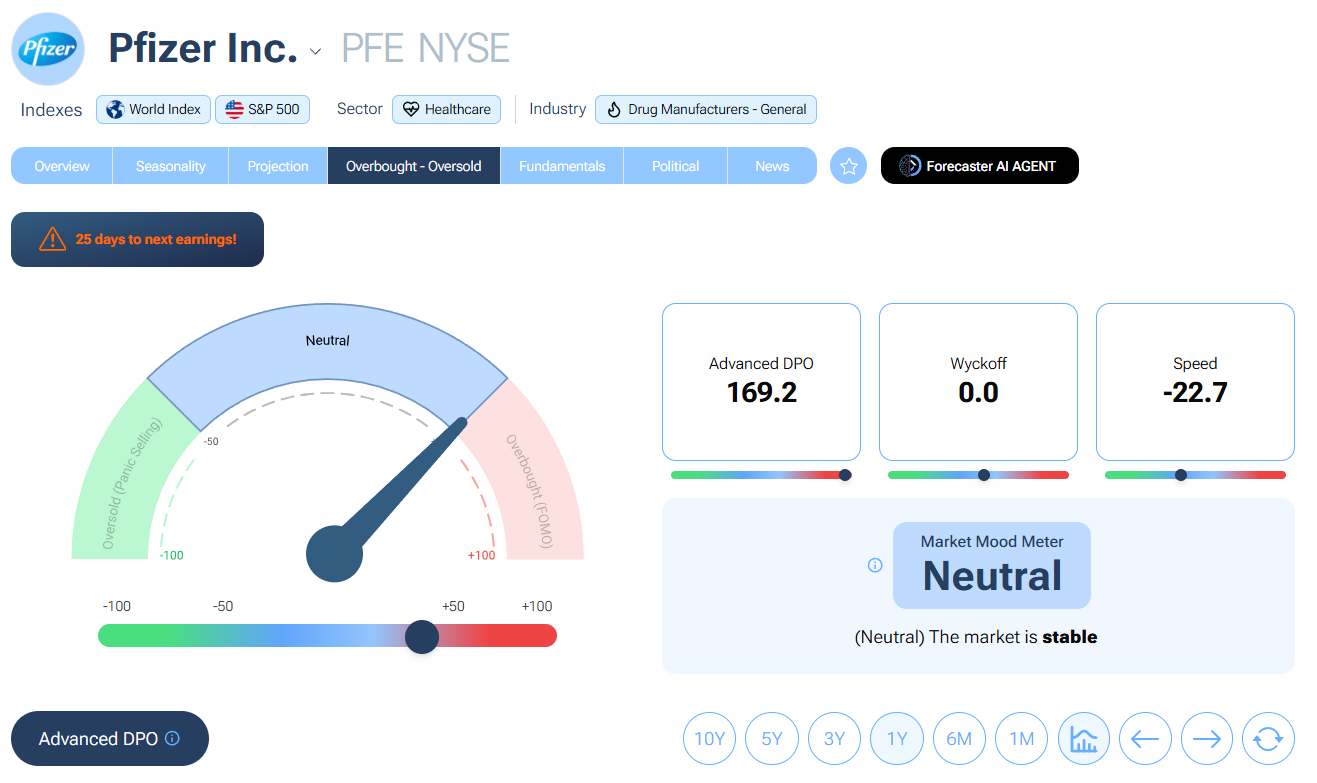Open the chart view icon button
This screenshot has width=1317, height=783.
[1083, 739]
